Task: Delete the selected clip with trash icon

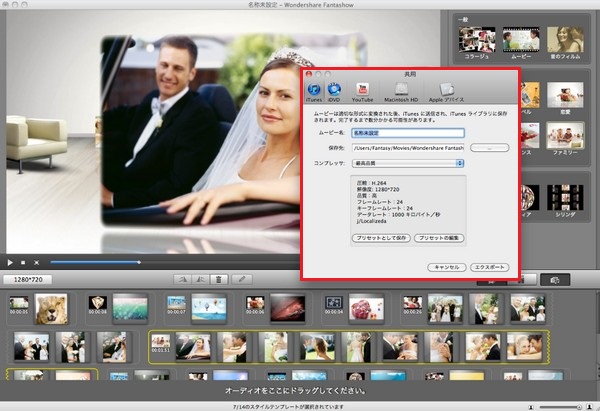Action: coord(219,280)
